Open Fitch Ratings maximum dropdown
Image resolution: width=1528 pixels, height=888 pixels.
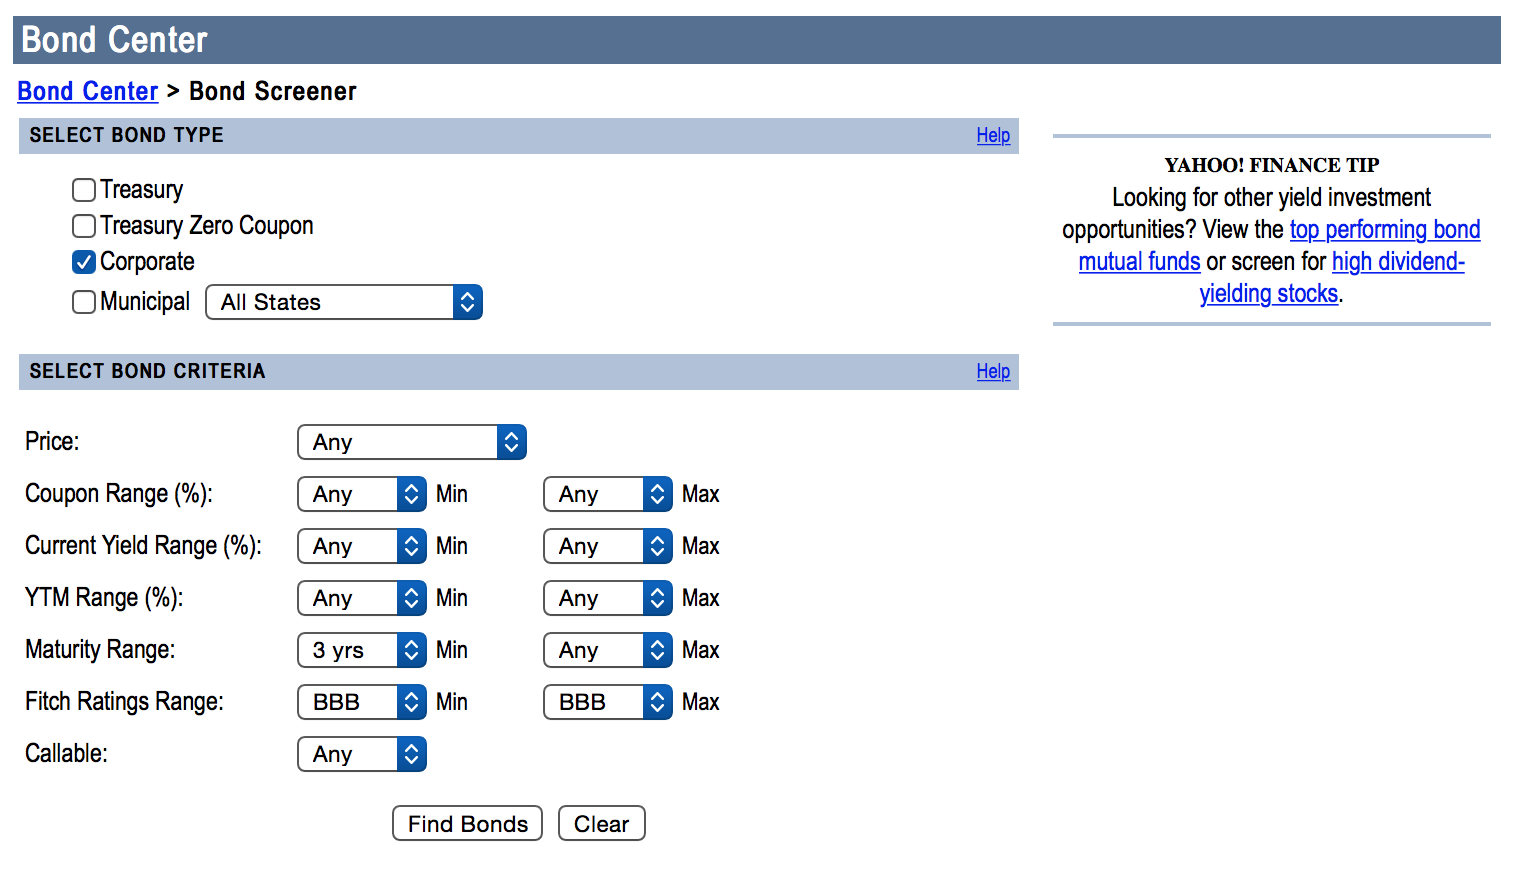607,702
